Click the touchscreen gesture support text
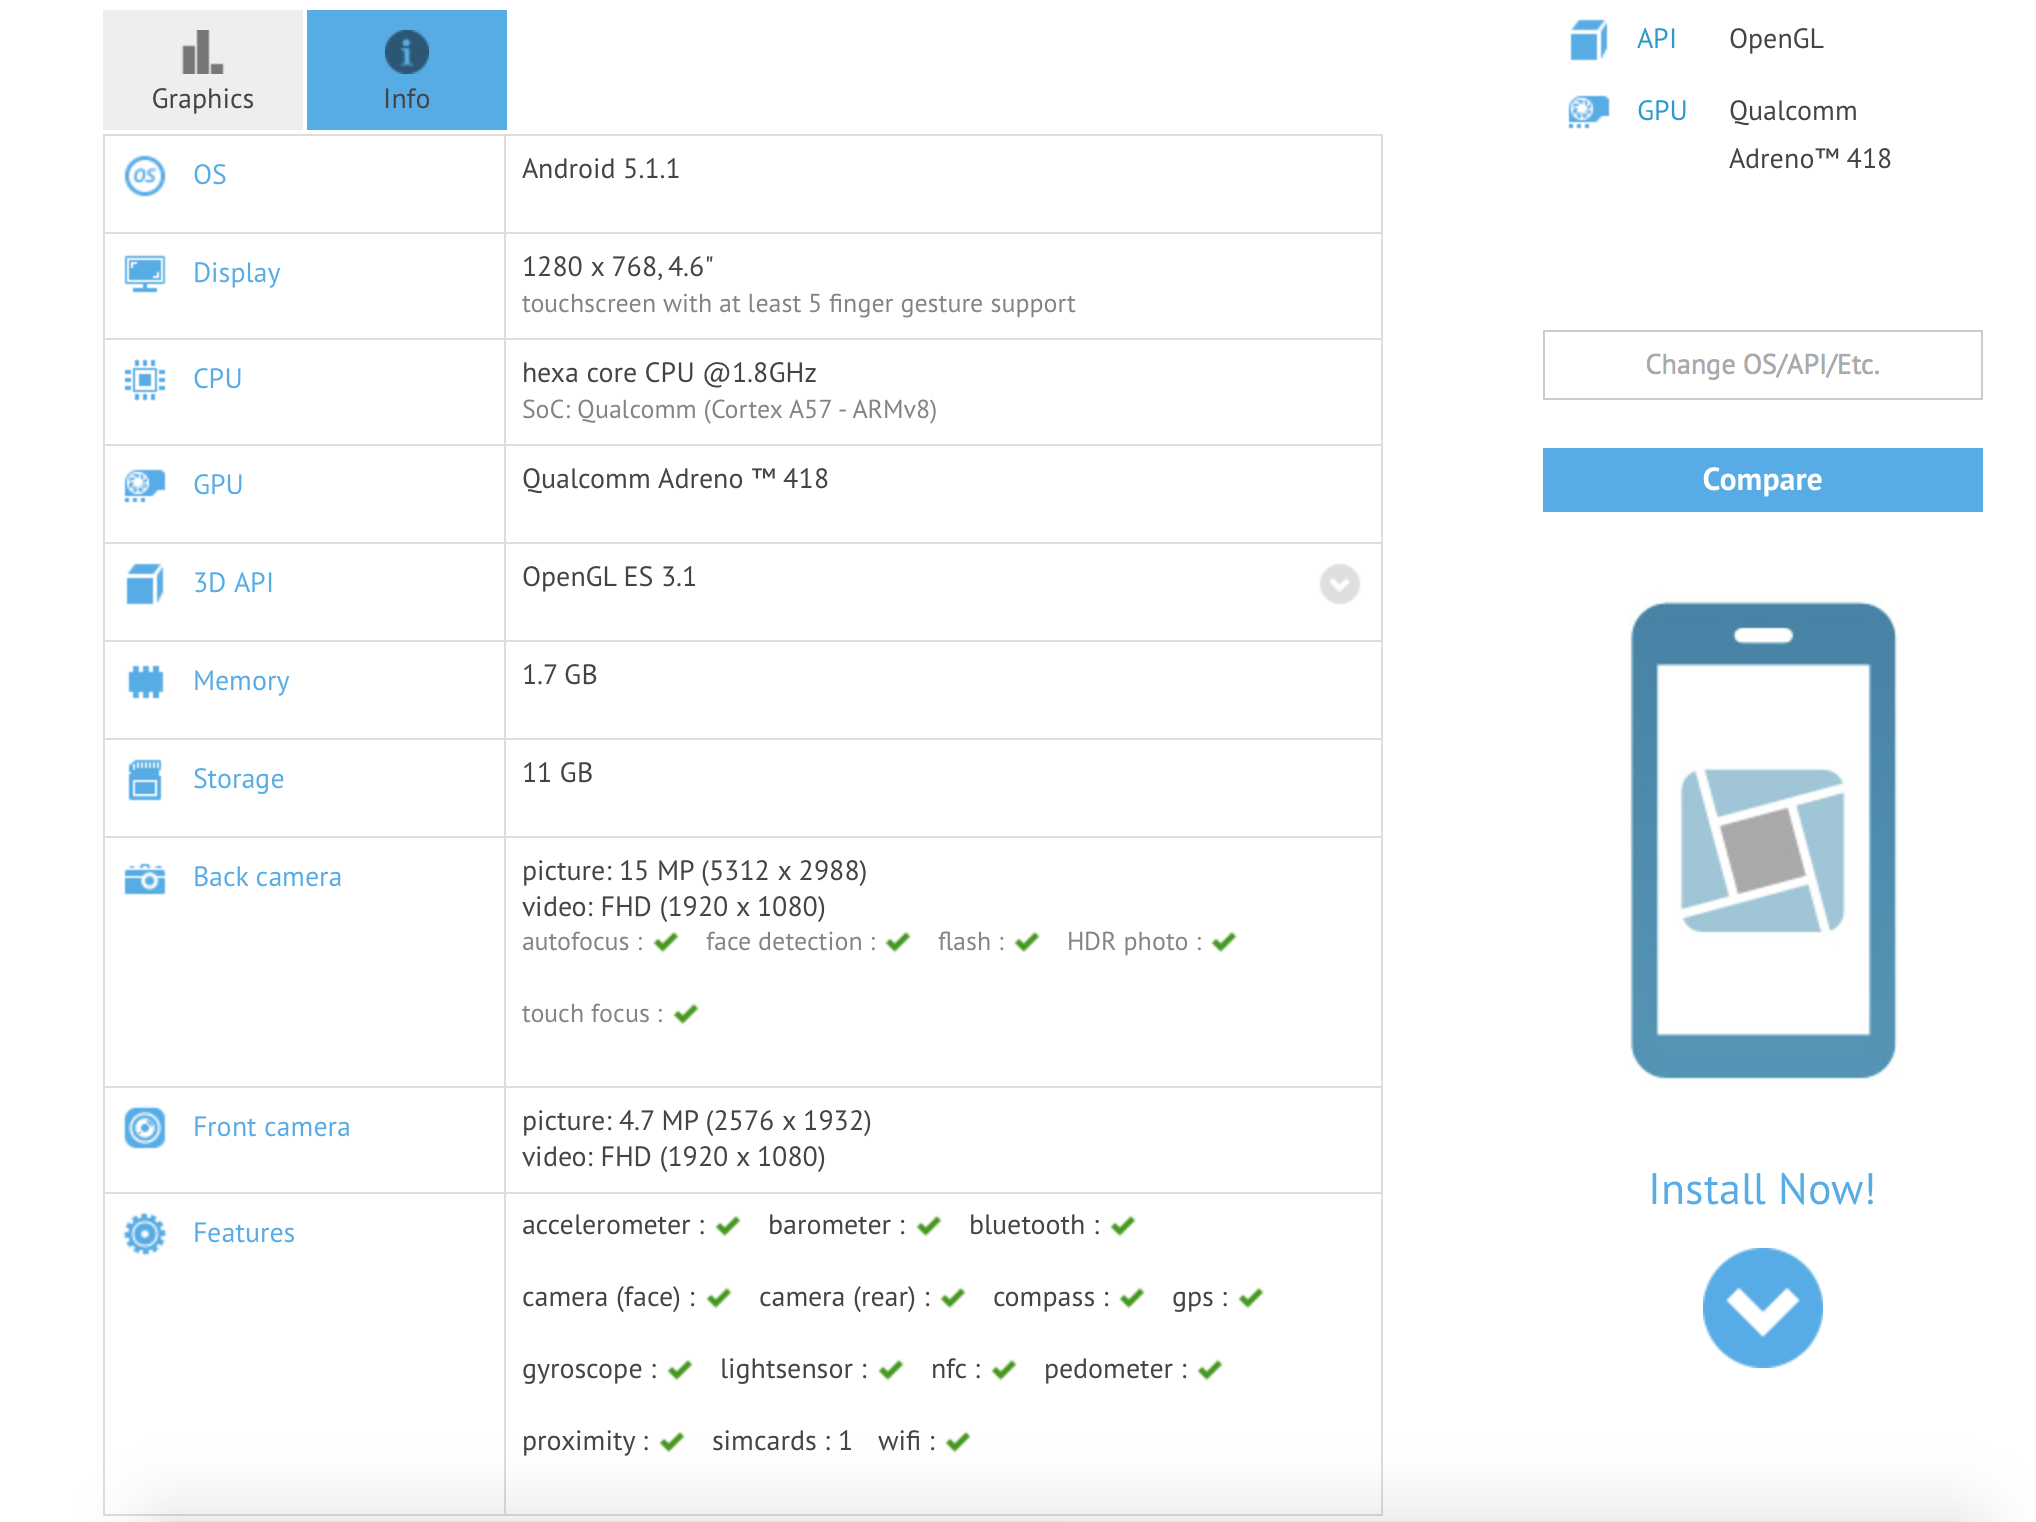Screen dimensions: 2036x1522 tap(798, 304)
